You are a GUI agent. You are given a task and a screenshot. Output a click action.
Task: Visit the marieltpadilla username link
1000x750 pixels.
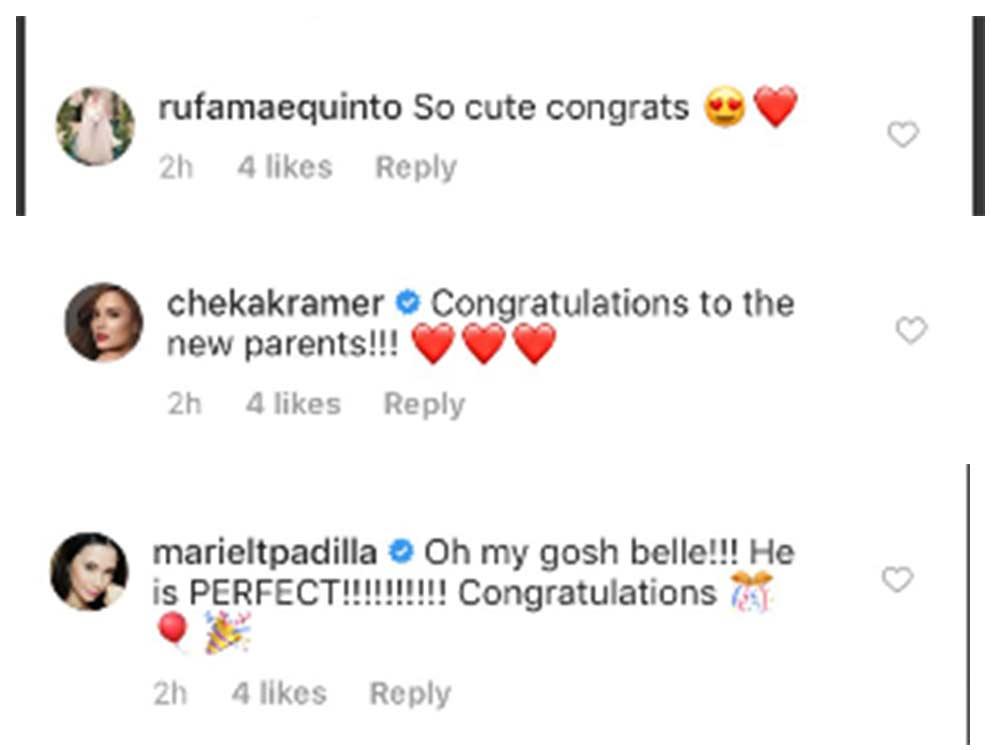(x=264, y=551)
